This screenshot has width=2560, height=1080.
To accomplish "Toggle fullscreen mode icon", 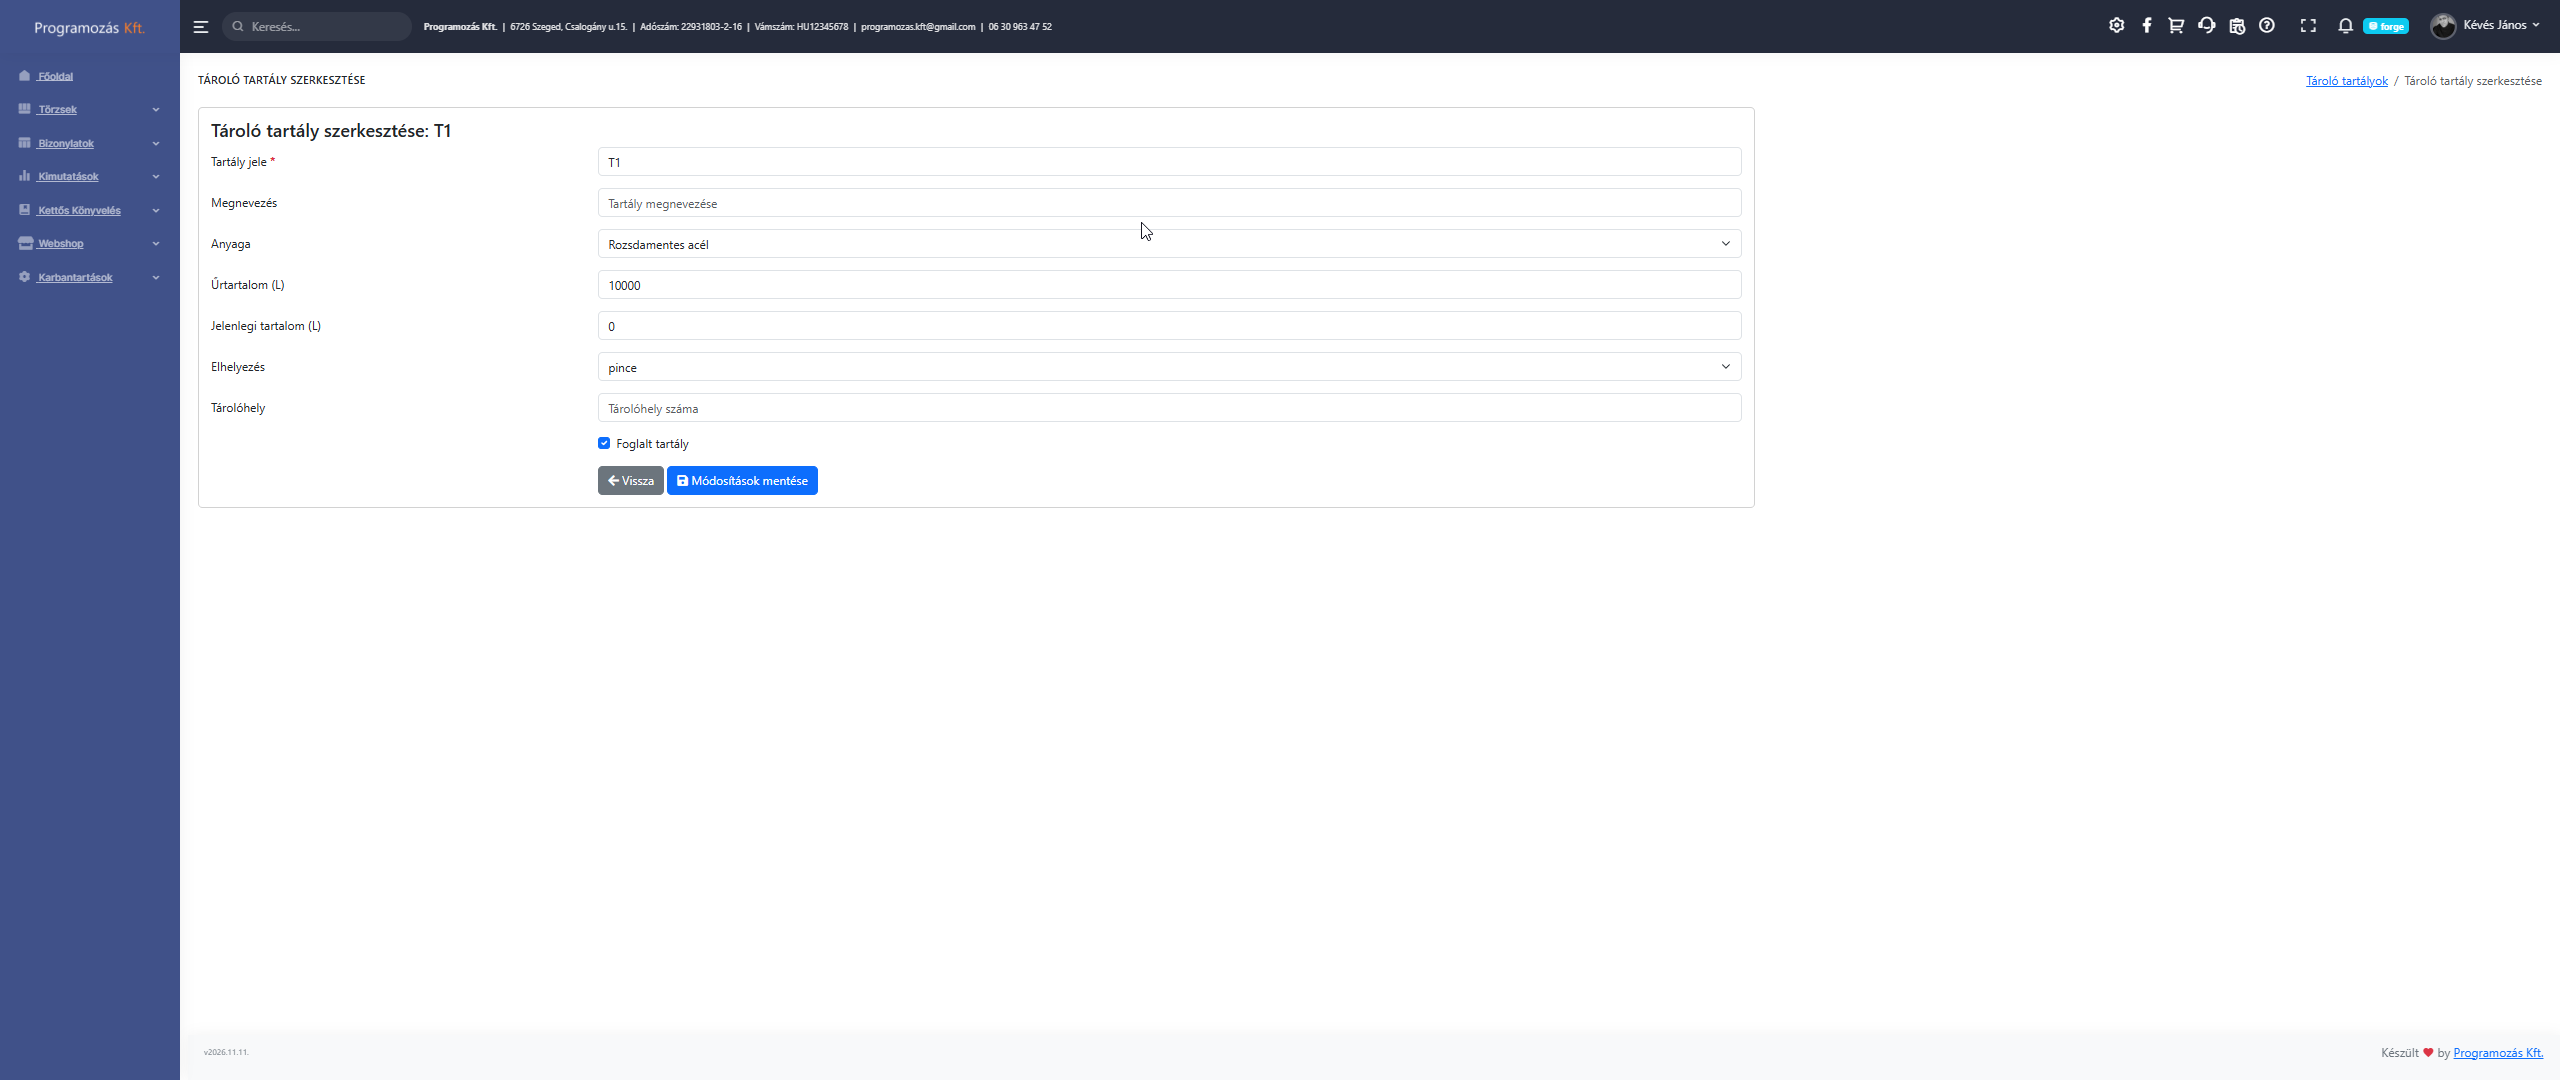I will tap(2308, 26).
